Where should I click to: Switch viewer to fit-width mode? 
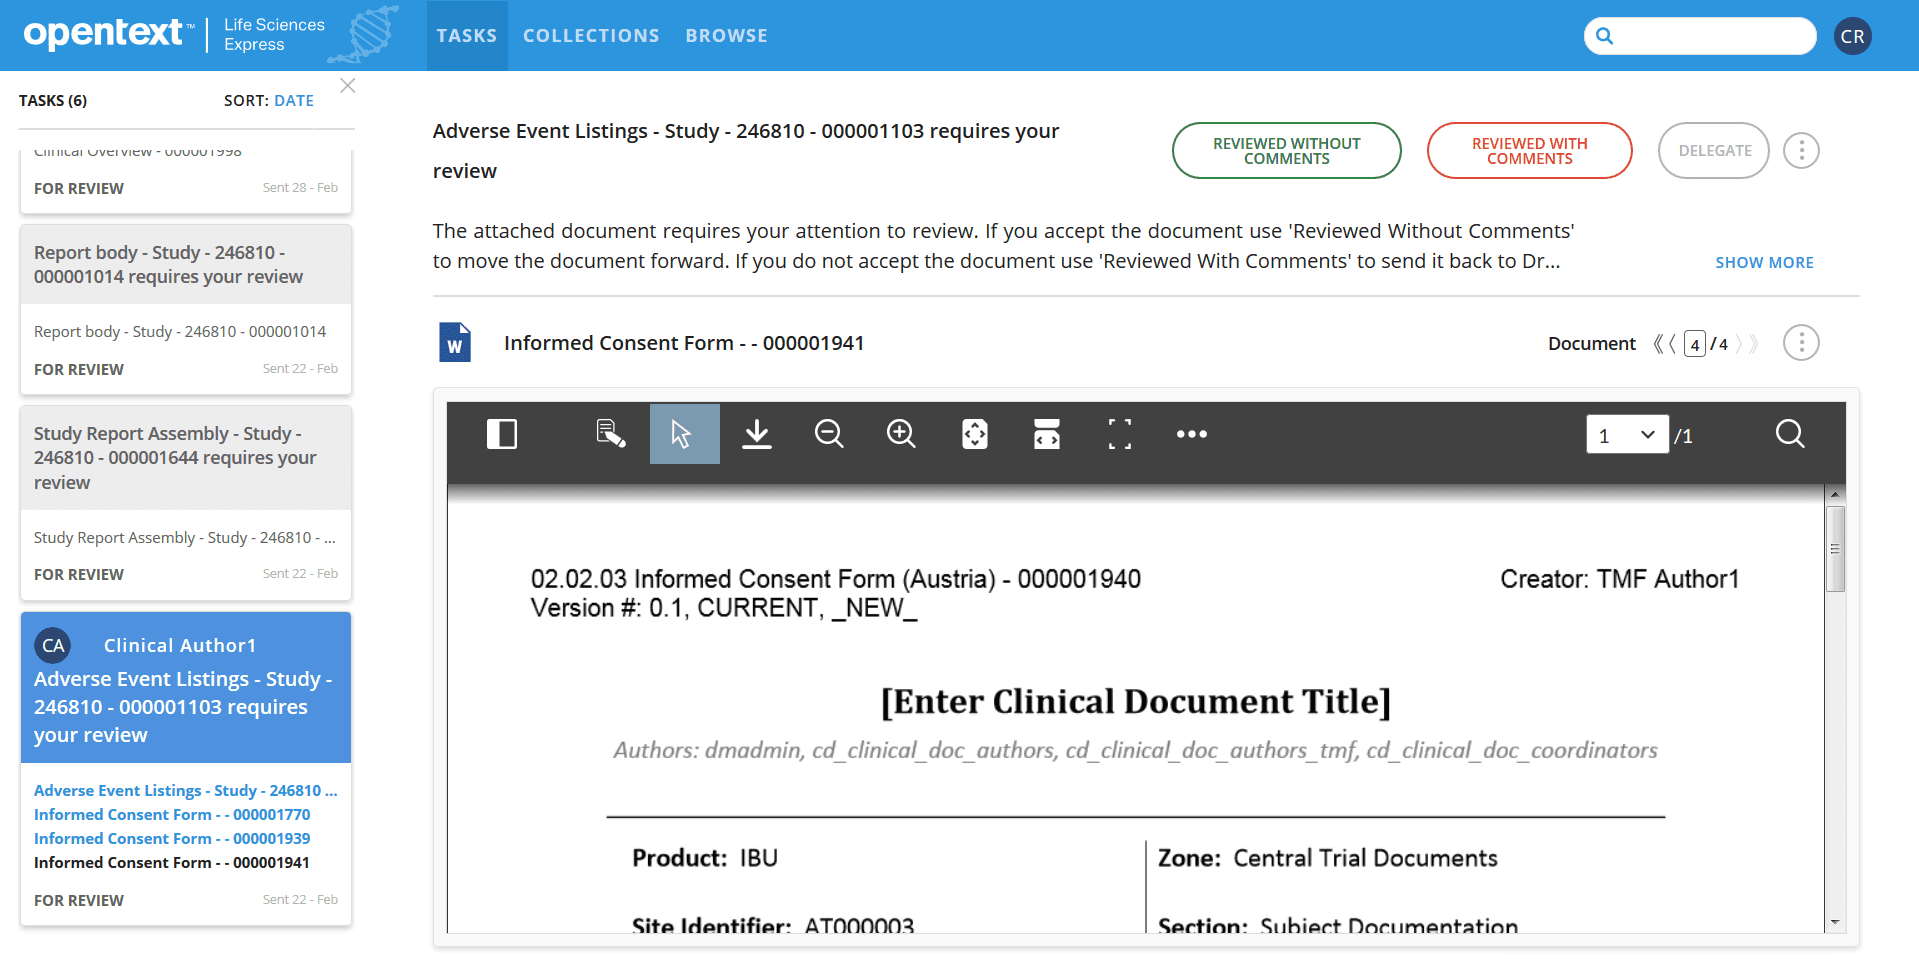point(1046,434)
